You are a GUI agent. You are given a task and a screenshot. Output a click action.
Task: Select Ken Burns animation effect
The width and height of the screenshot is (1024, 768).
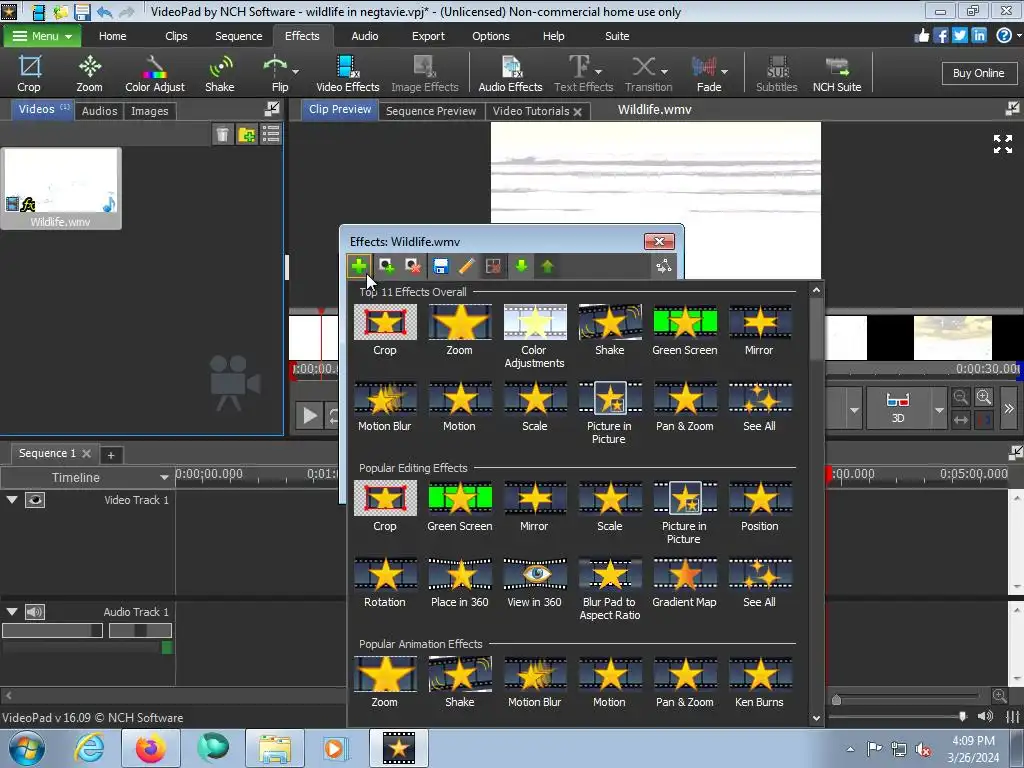coord(760,682)
